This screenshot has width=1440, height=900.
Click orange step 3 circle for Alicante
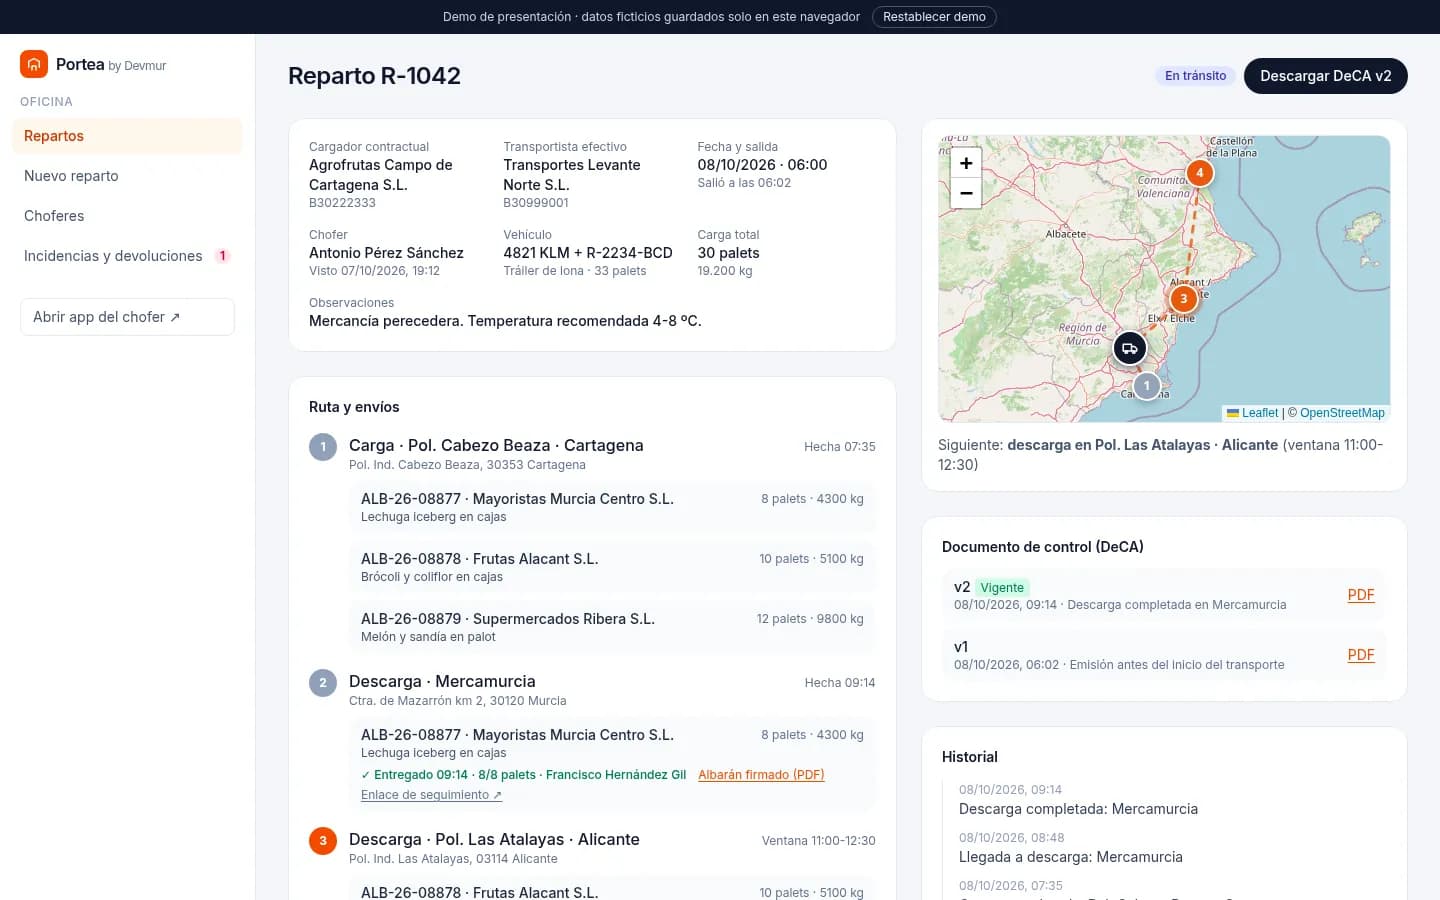(323, 841)
